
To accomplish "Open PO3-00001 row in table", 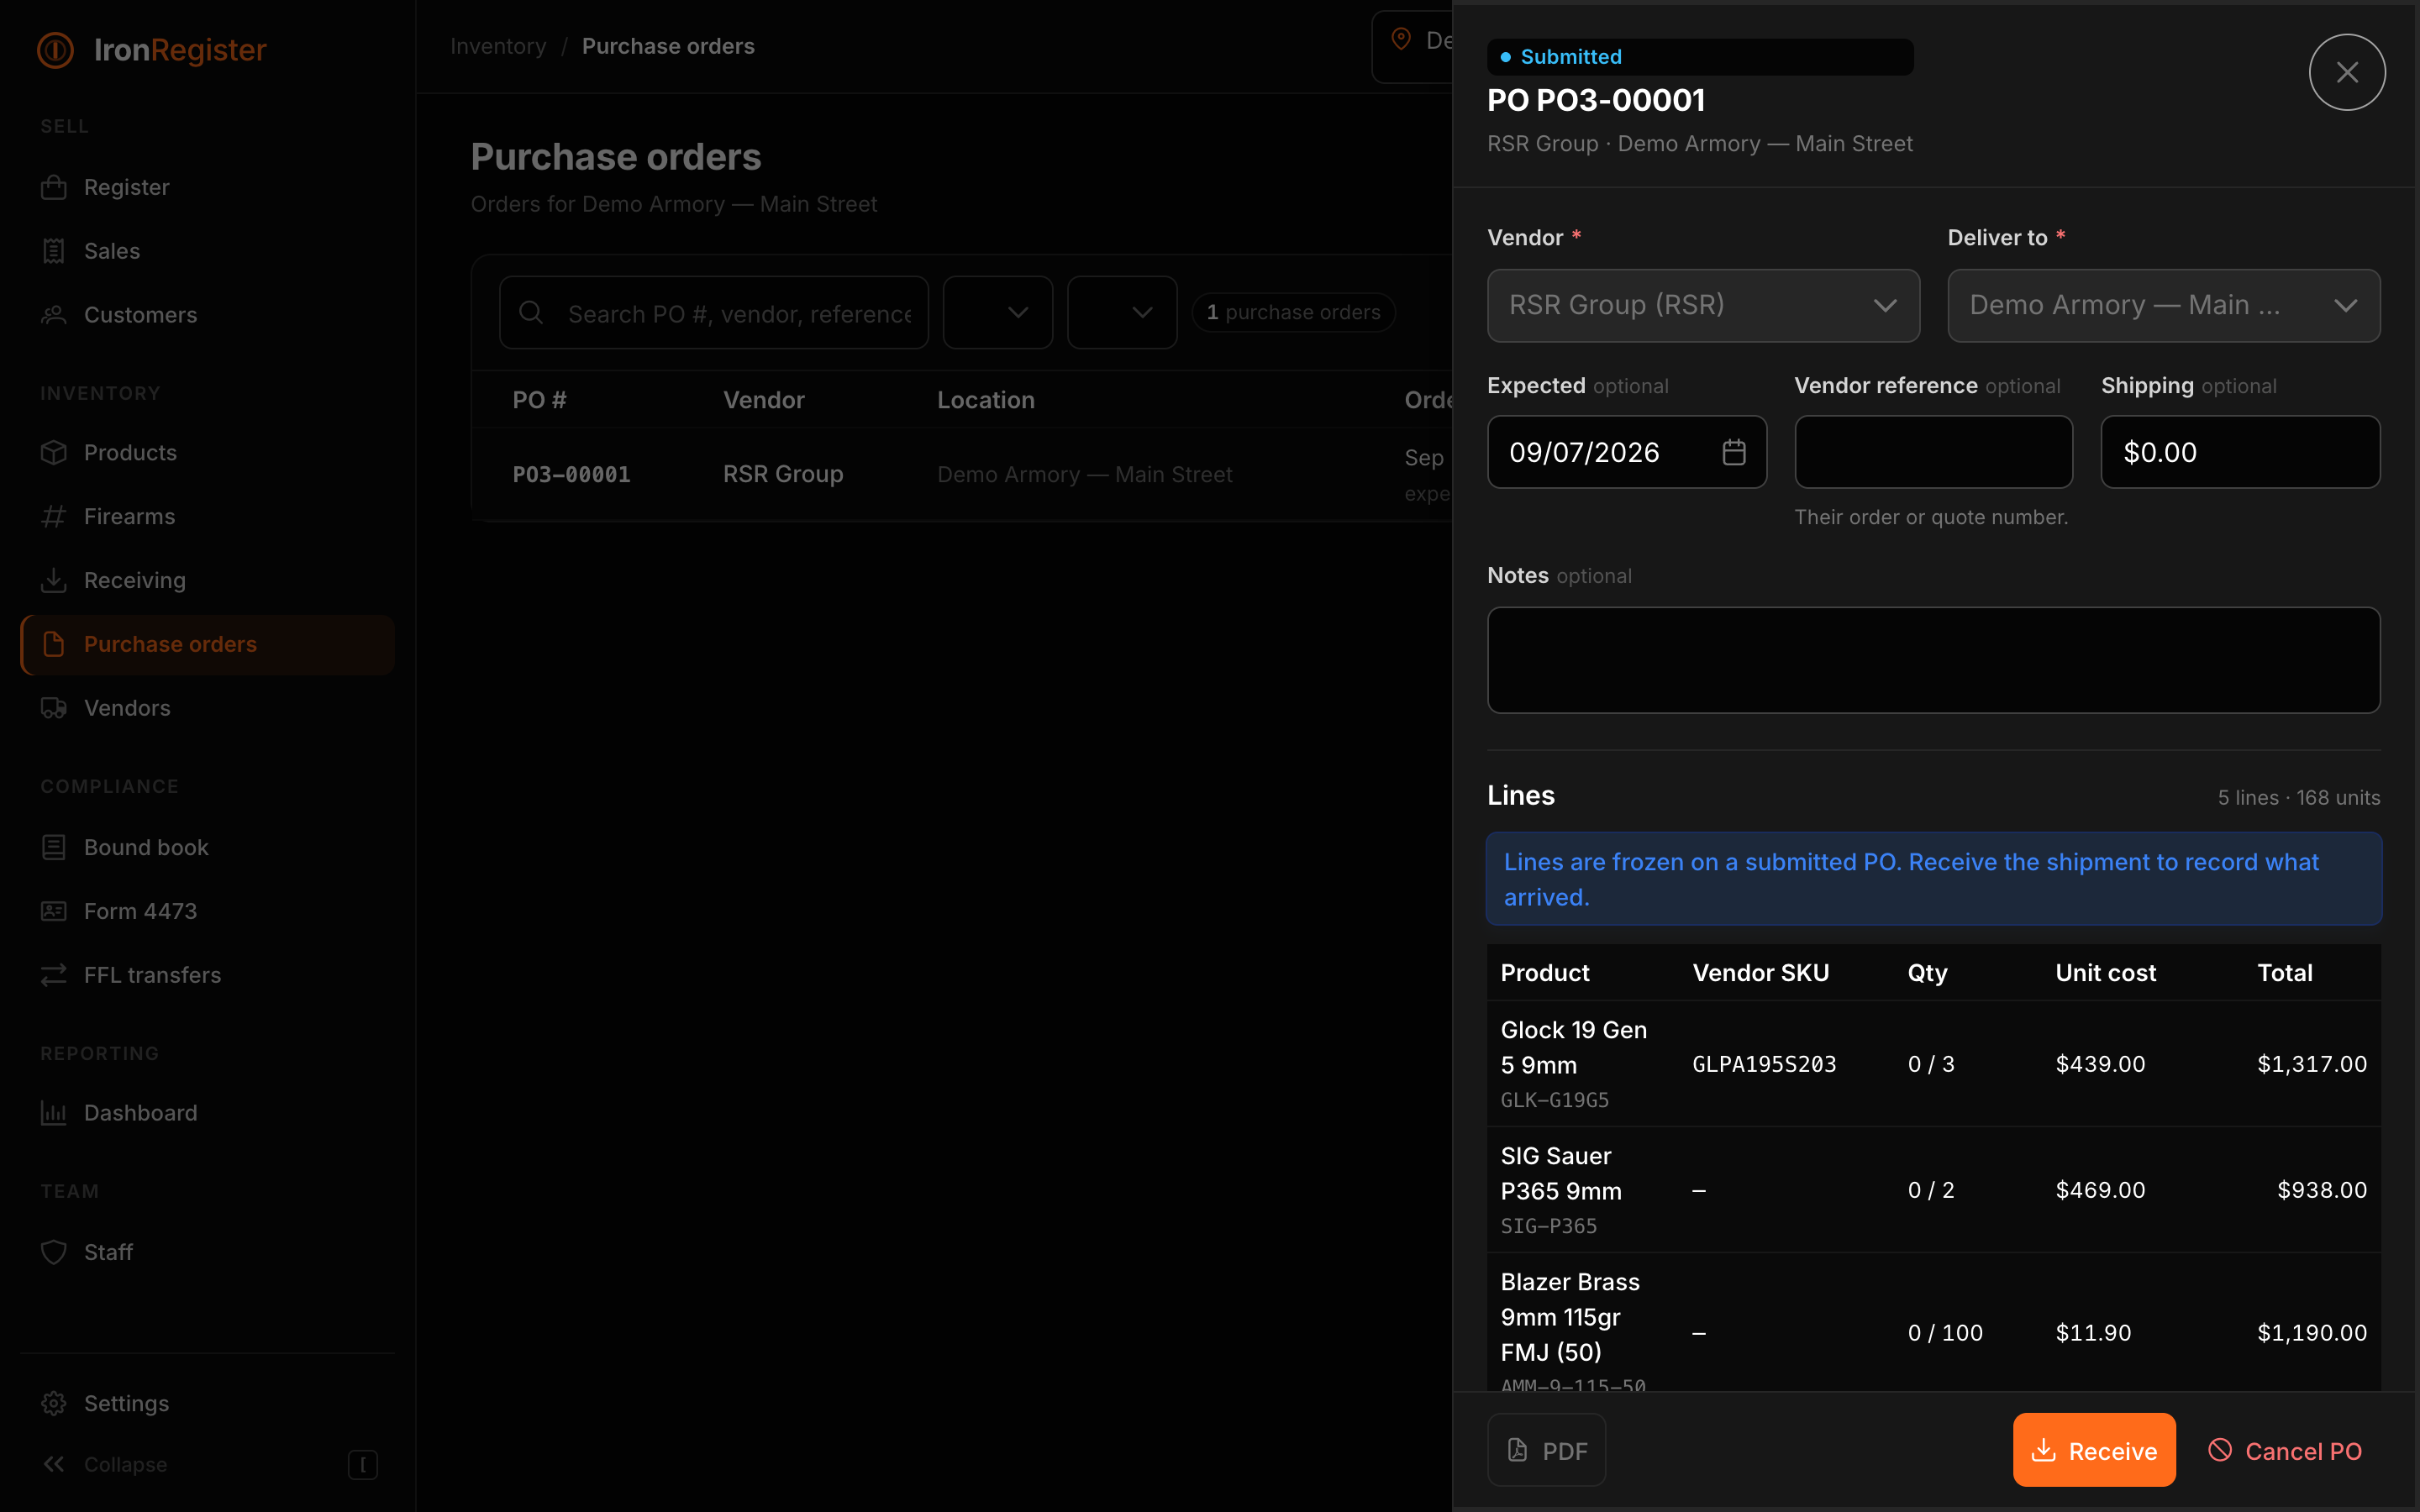I will pos(962,474).
